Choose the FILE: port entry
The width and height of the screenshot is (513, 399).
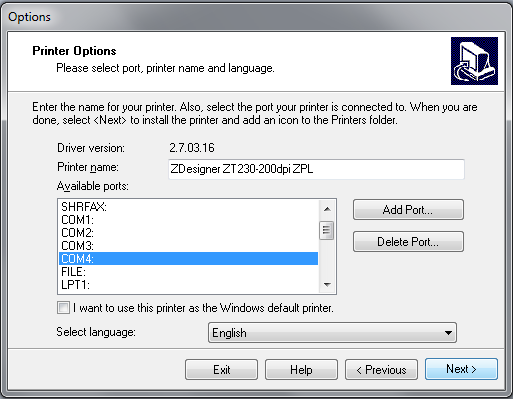[188, 272]
